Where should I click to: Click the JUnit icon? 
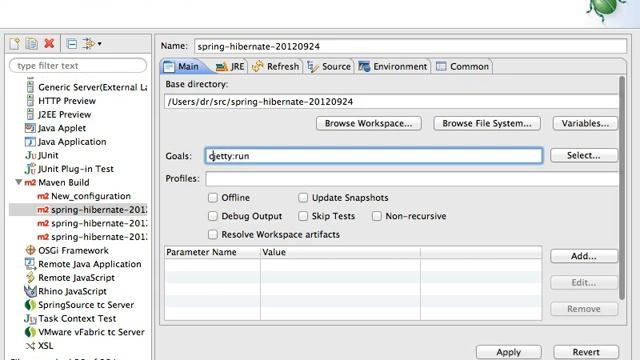click(31, 155)
